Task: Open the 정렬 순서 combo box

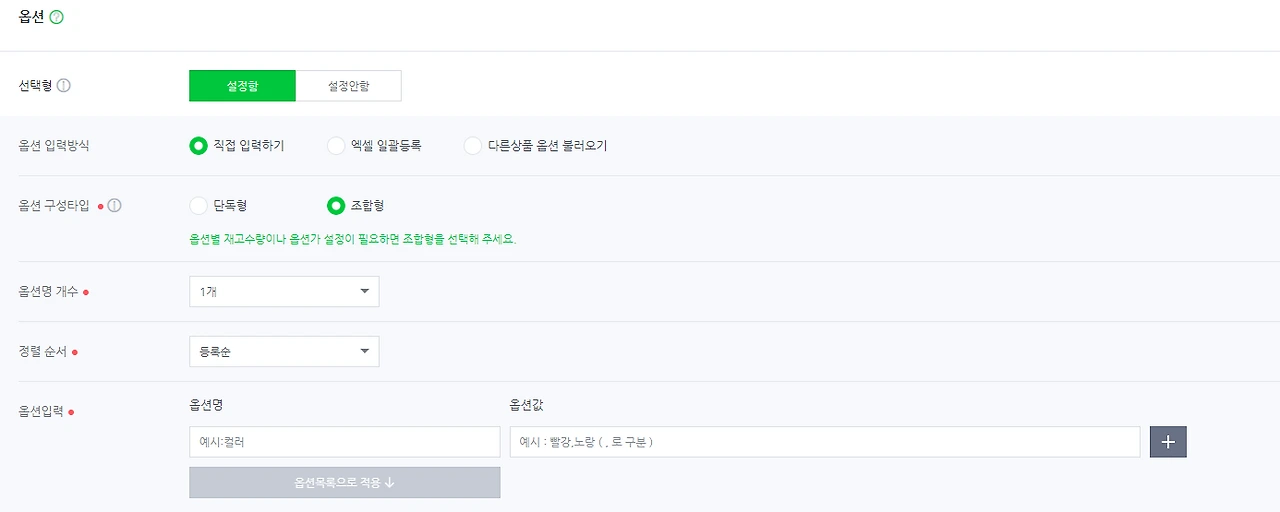Action: click(284, 351)
